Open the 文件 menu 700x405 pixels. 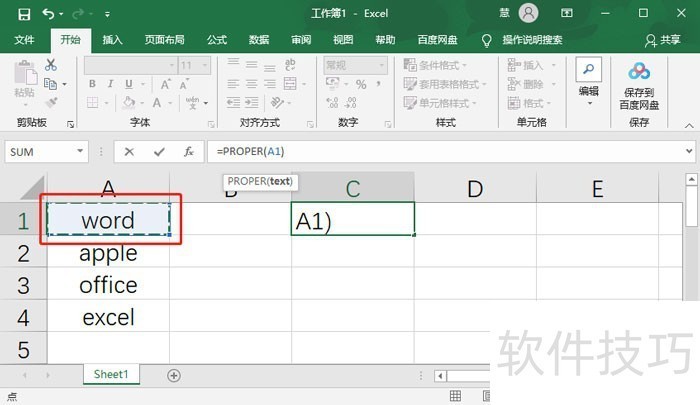coord(24,40)
